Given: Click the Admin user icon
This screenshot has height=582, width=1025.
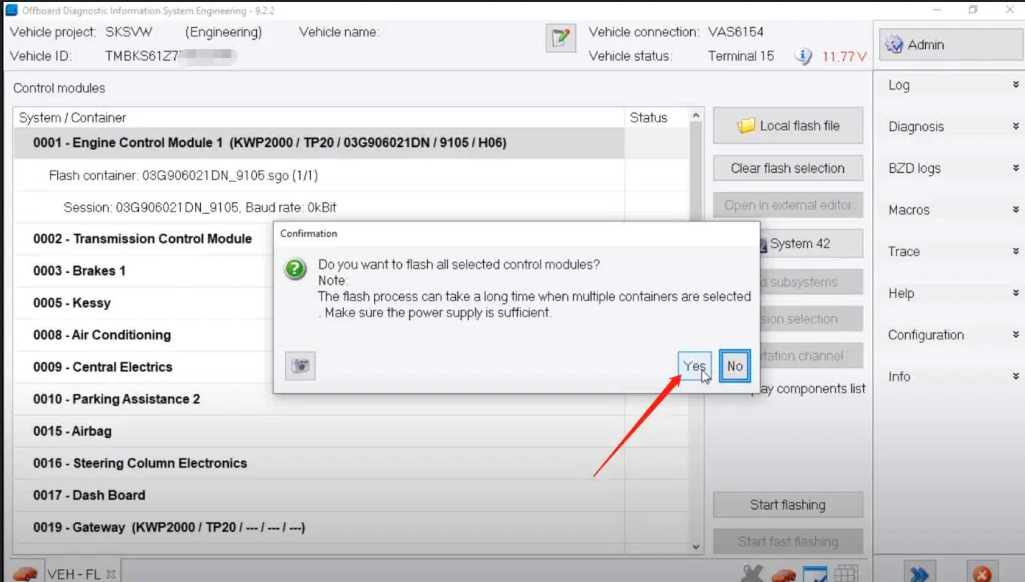Looking at the screenshot, I should (x=894, y=44).
